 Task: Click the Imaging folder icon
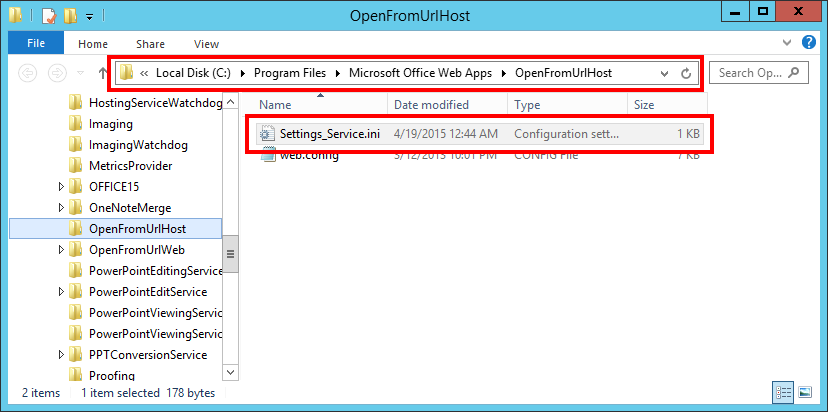click(76, 124)
